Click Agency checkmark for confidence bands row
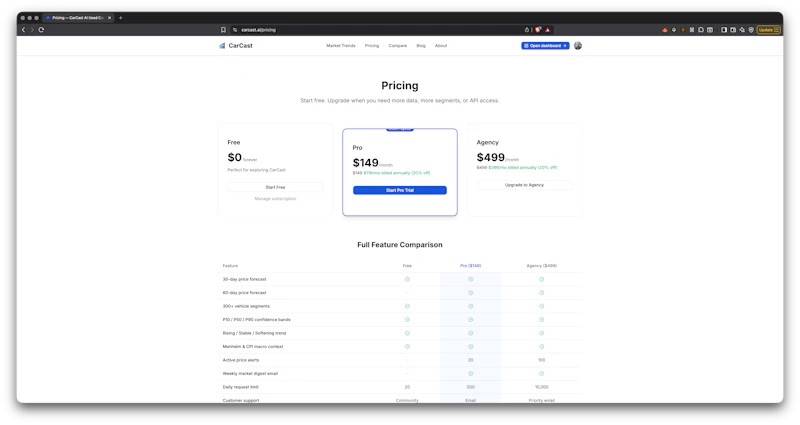Screen dimensions: 800x425 click(541, 319)
